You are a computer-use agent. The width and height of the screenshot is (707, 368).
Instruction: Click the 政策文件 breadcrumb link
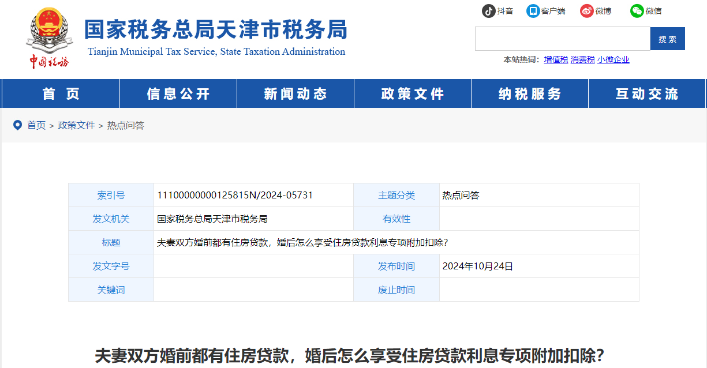pos(76,125)
